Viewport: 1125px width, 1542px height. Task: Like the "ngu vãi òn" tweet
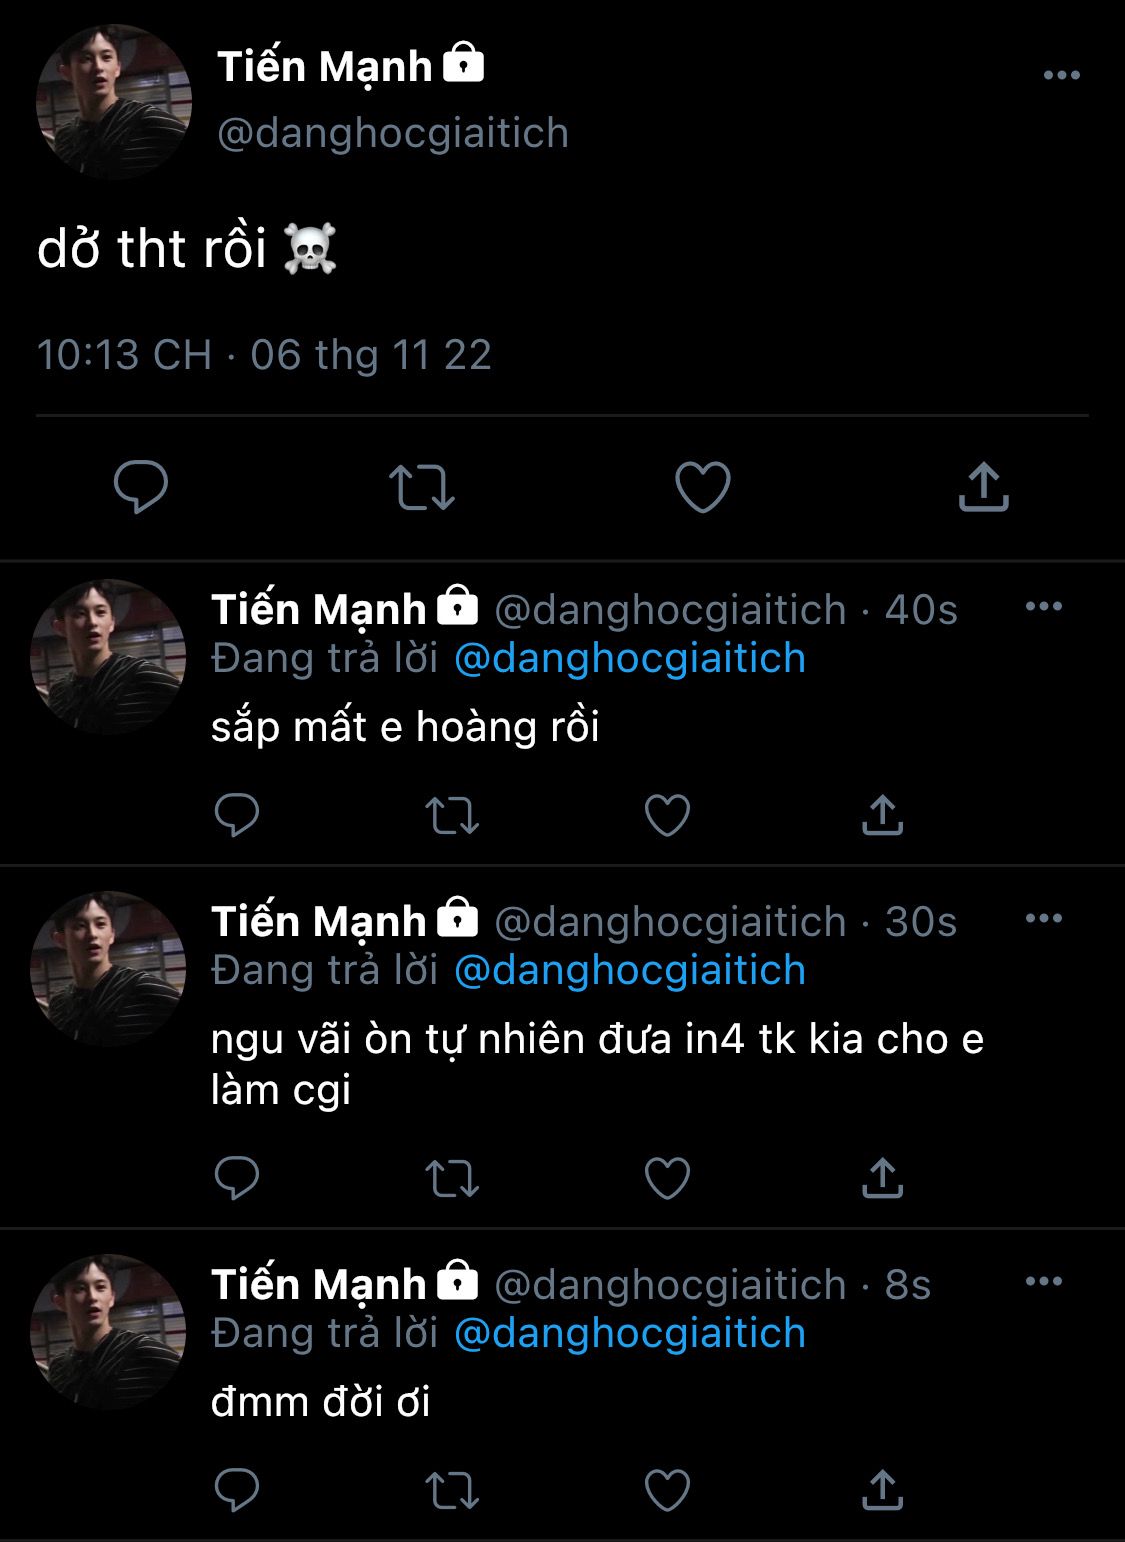coord(667,1178)
